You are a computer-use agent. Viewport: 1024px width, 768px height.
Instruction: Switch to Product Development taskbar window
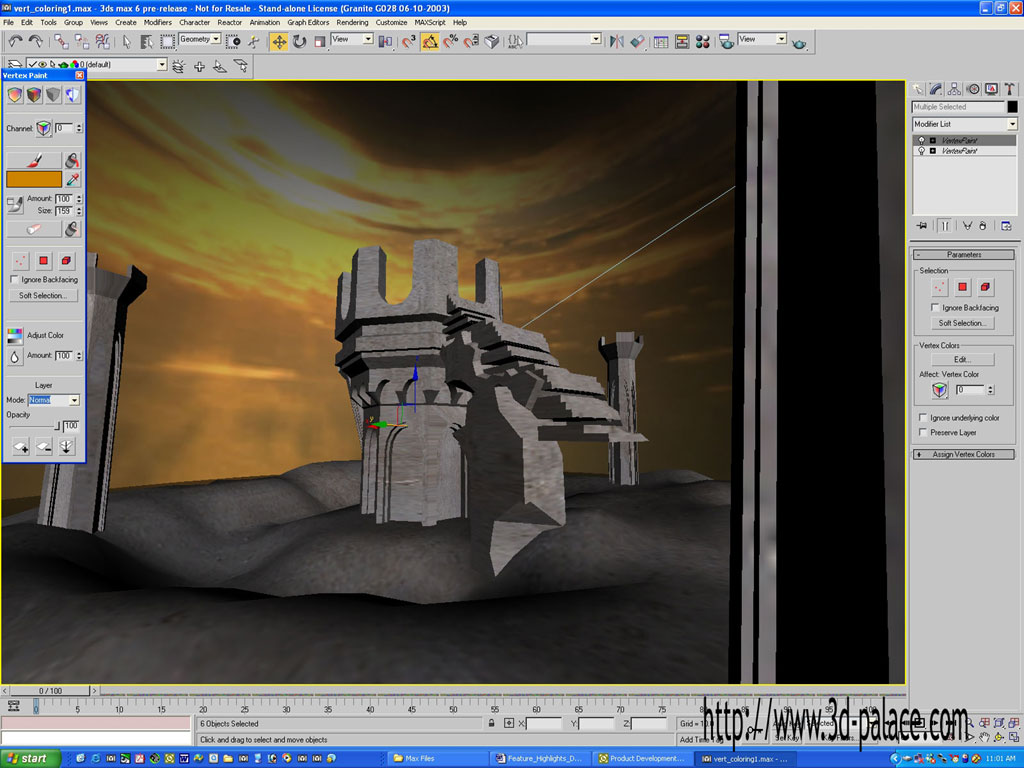pyautogui.click(x=642, y=758)
